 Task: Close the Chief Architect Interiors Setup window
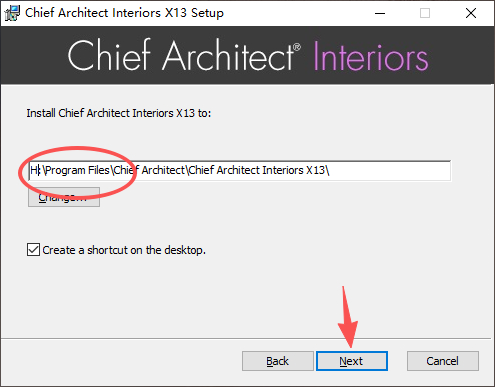coord(471,13)
